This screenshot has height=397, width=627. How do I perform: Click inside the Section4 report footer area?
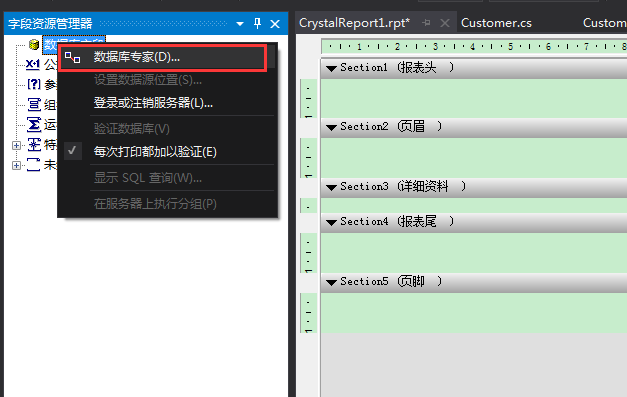pos(474,253)
